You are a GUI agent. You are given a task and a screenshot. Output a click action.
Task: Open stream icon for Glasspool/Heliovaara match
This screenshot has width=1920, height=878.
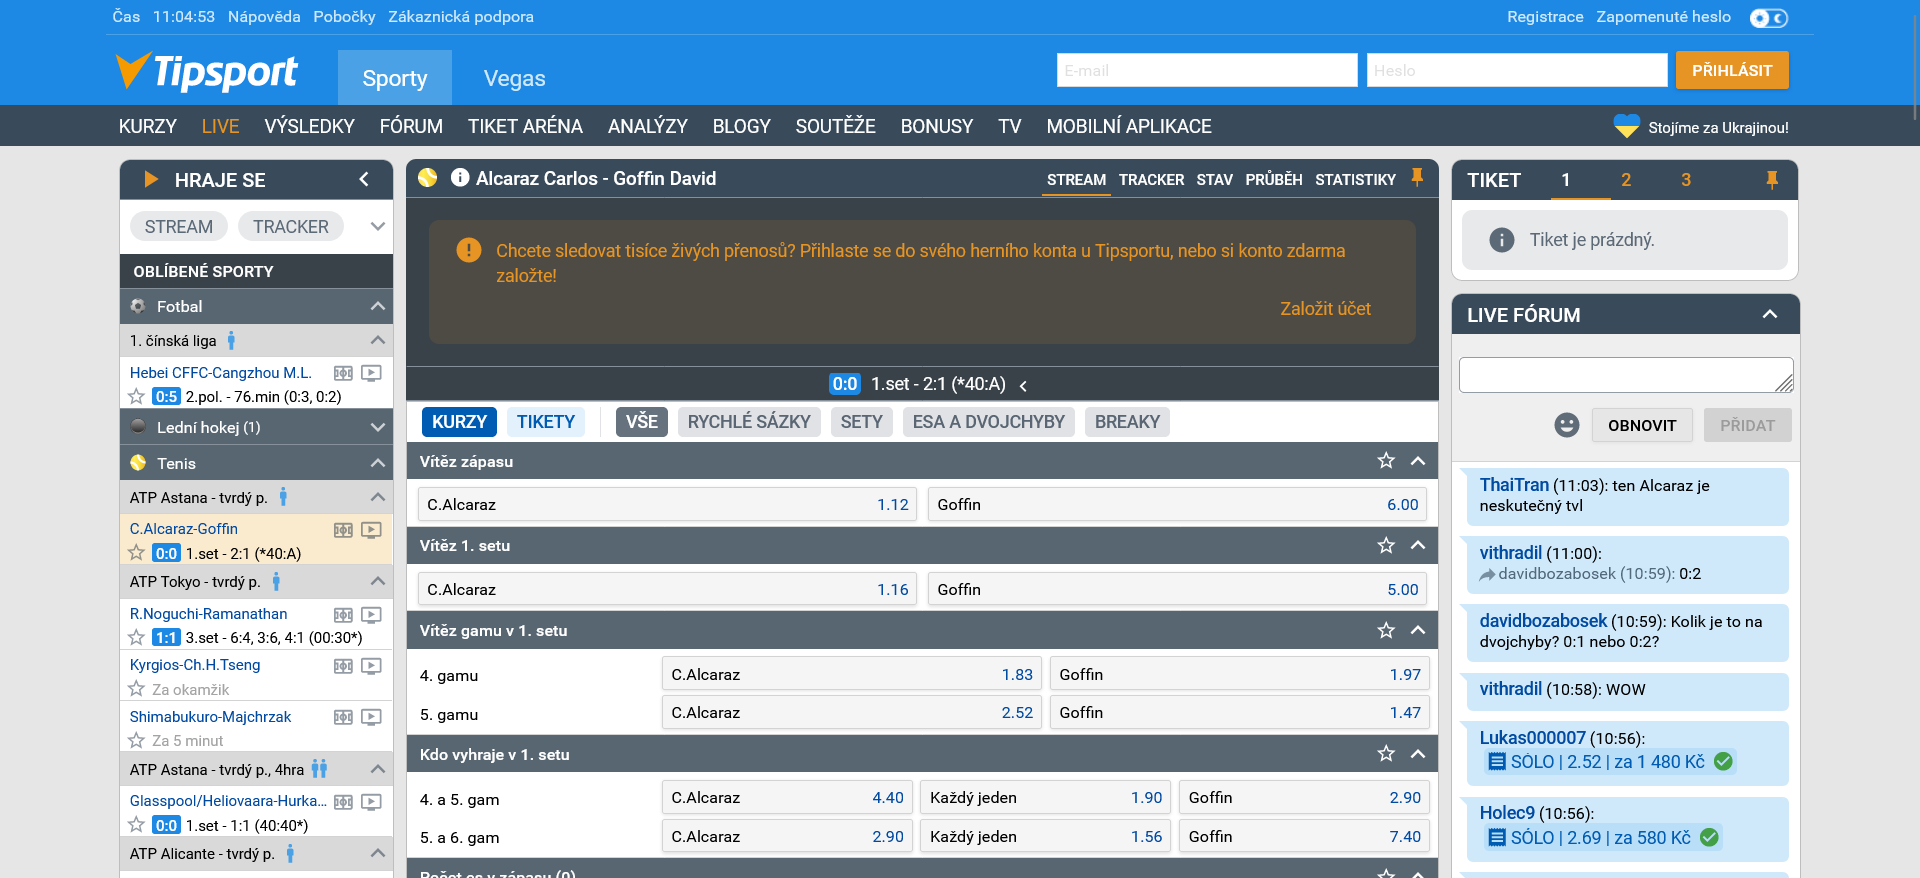371,802
